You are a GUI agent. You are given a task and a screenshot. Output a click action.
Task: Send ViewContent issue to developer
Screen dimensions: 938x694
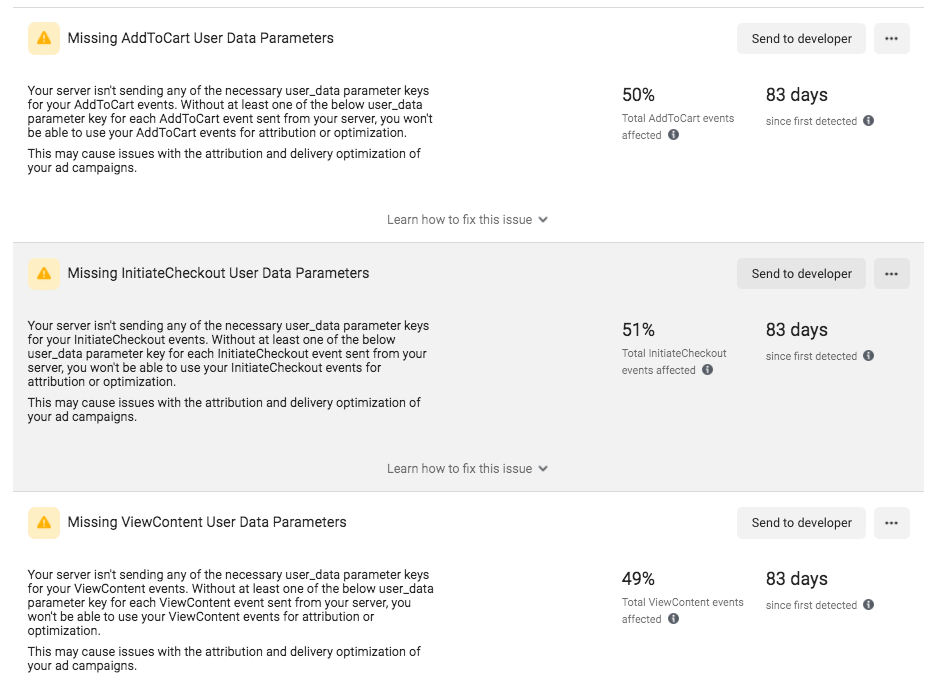[x=801, y=522]
